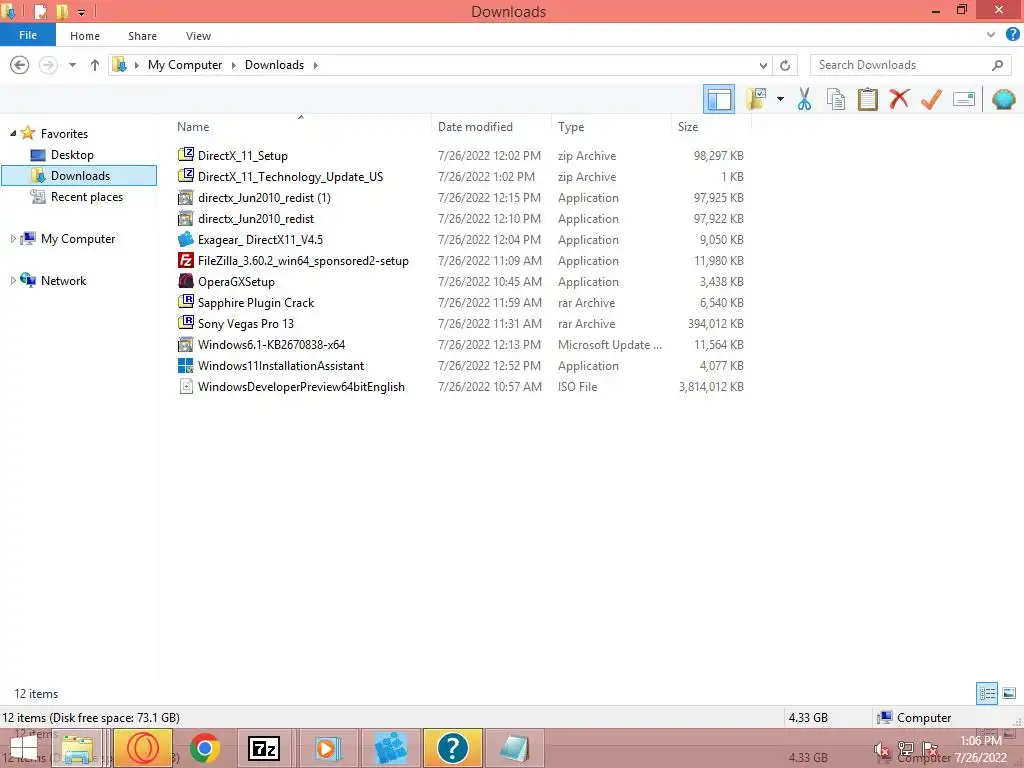Go up one folder level
This screenshot has width=1024, height=768.
95,65
